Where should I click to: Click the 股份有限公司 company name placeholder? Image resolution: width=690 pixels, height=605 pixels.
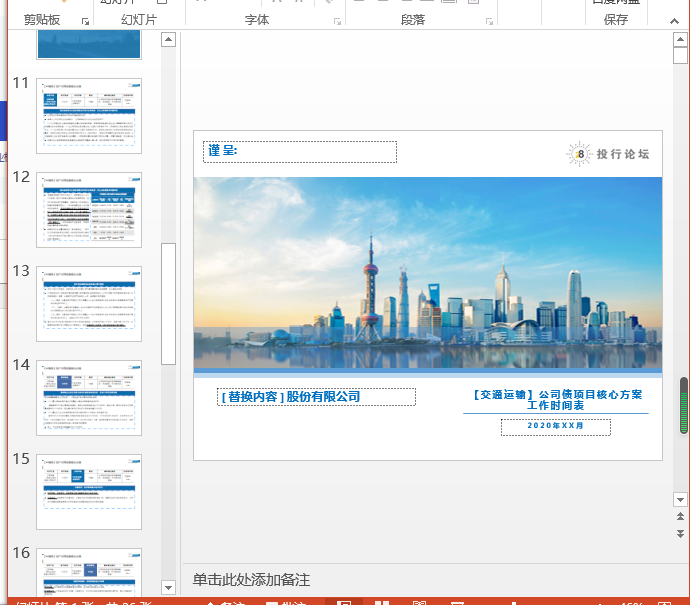point(316,397)
